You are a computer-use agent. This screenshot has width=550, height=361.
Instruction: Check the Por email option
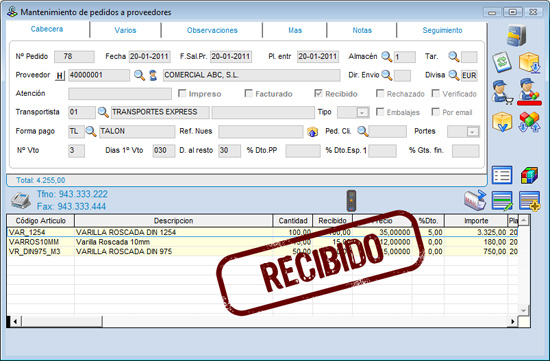(x=436, y=112)
